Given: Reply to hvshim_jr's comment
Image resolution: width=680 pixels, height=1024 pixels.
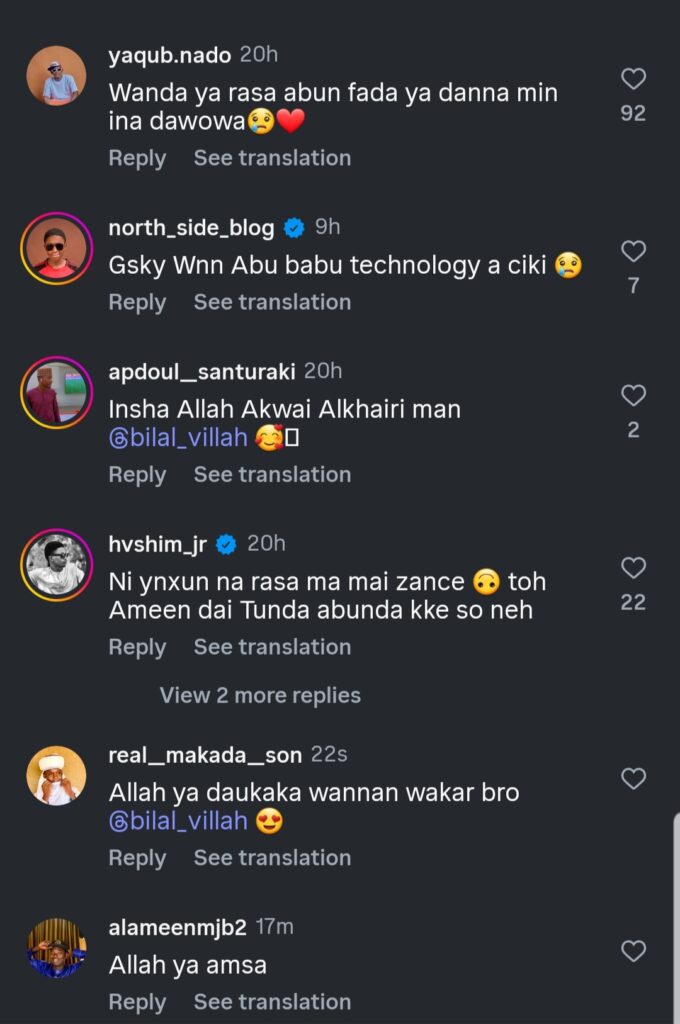Looking at the screenshot, I should 137,647.
